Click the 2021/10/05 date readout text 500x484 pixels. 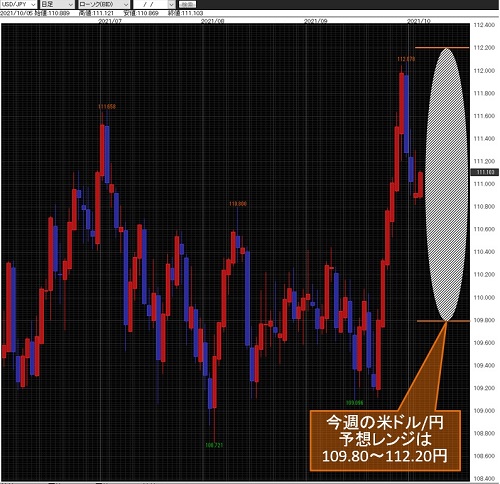tap(17, 13)
